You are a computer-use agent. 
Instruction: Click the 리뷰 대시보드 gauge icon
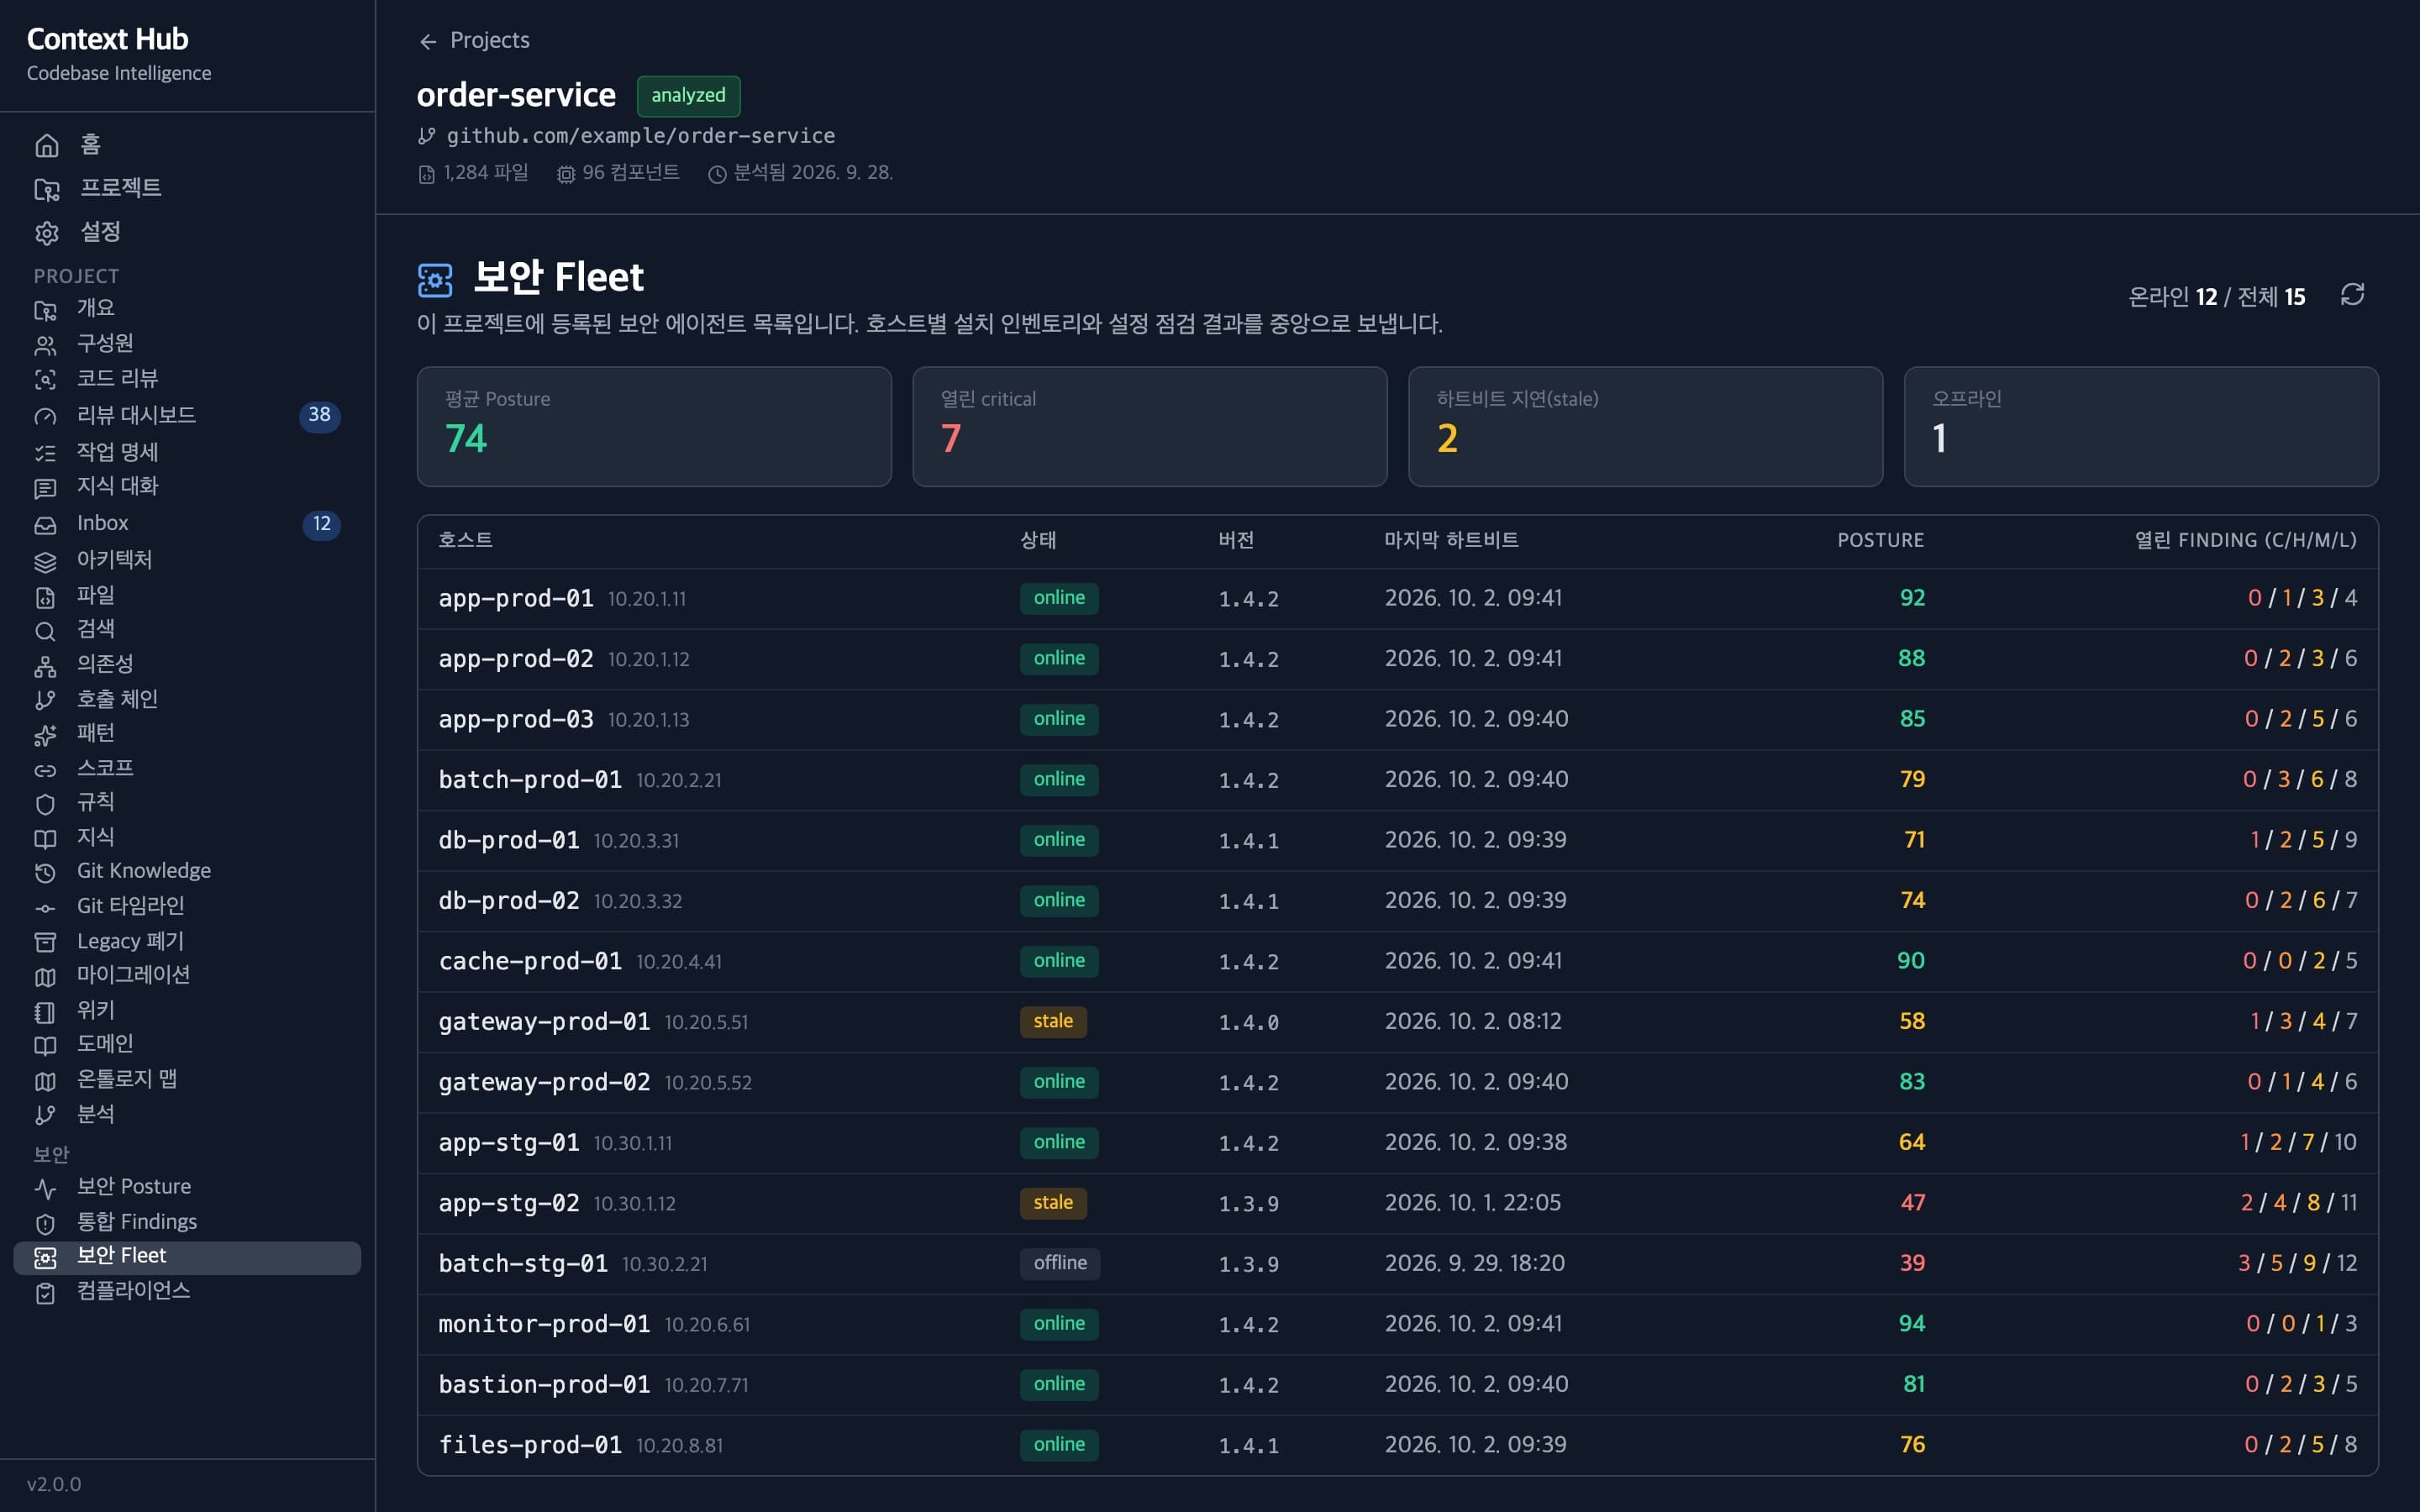pyautogui.click(x=45, y=416)
